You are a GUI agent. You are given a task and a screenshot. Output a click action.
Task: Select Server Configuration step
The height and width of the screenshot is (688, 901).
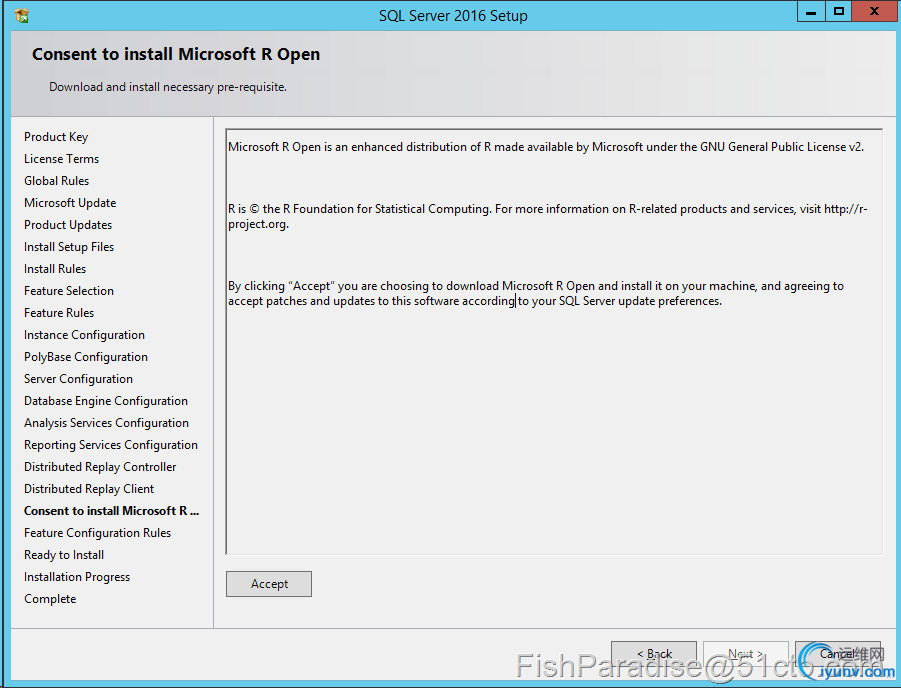coord(78,379)
